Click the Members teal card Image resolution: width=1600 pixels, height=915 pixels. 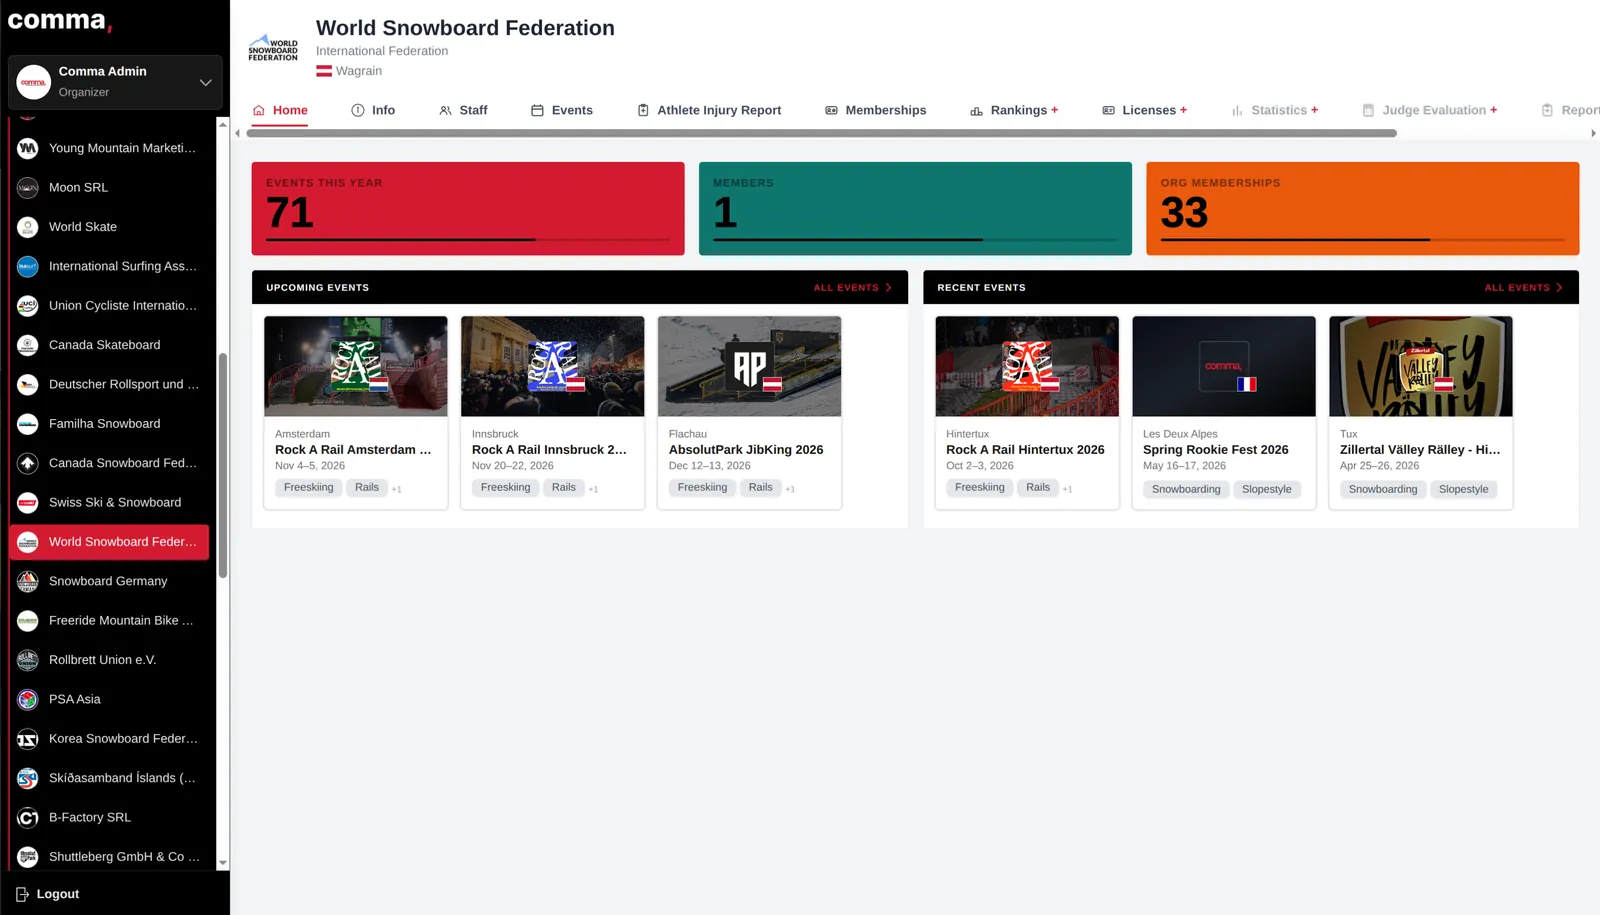[915, 209]
